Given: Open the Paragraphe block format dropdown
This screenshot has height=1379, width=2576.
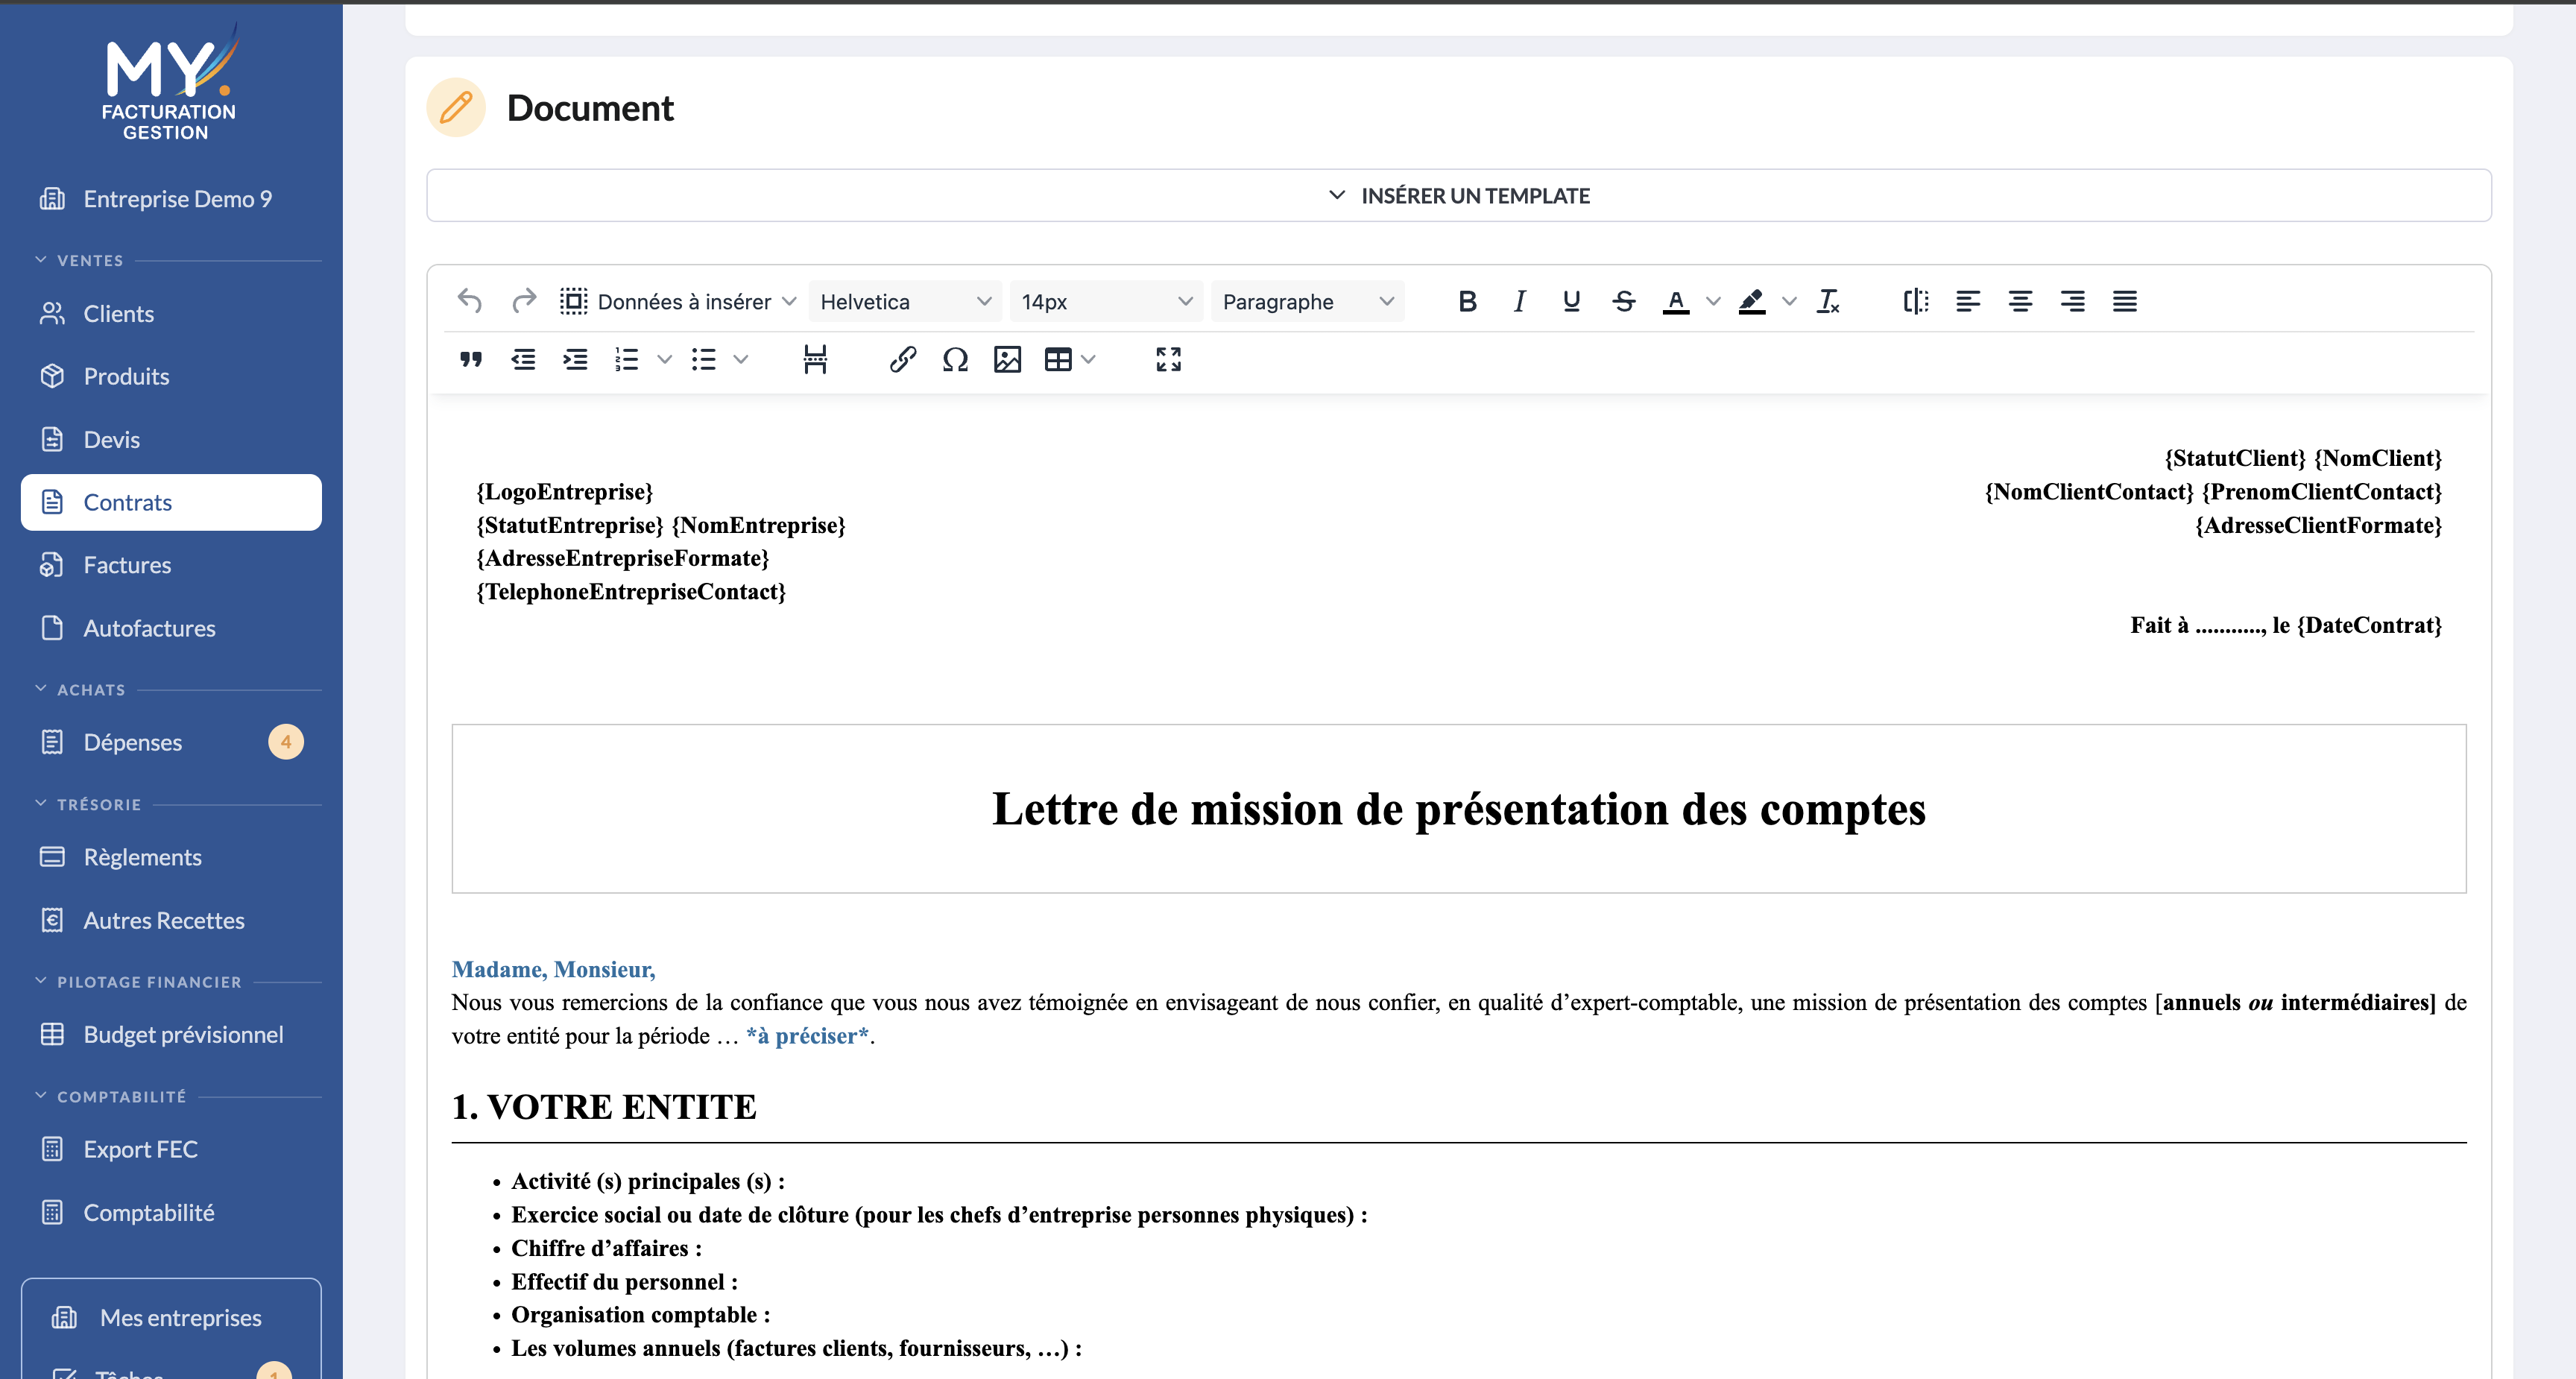Looking at the screenshot, I should (1307, 301).
